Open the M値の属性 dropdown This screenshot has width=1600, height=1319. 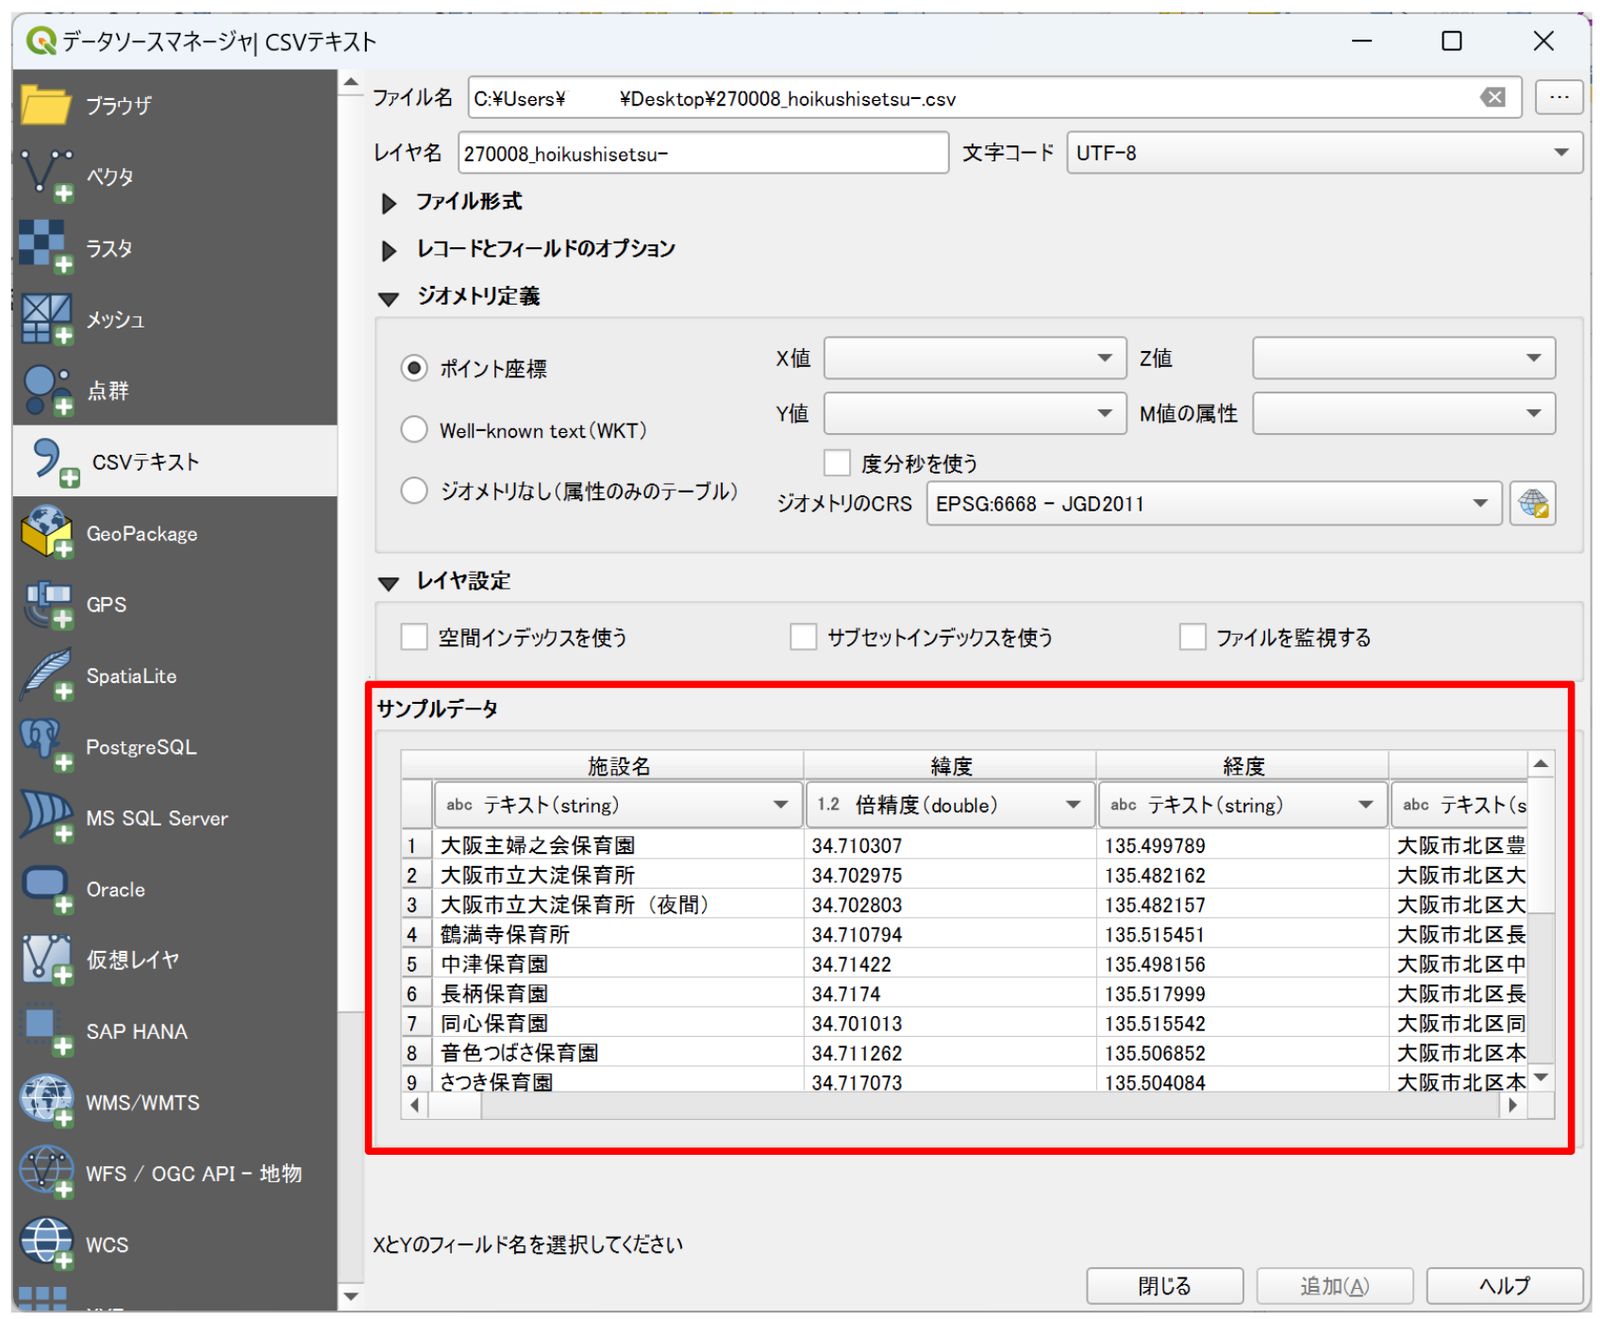click(x=1403, y=413)
